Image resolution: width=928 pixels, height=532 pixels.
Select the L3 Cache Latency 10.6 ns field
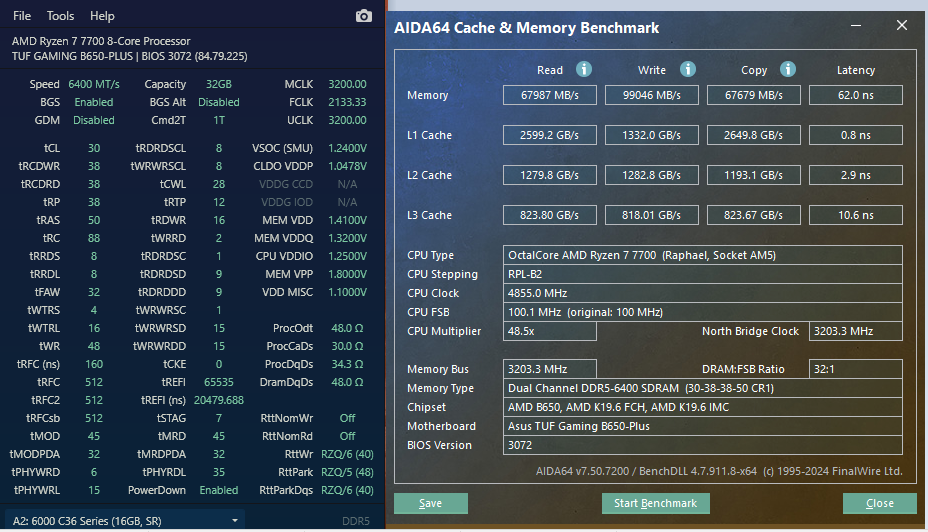[x=856, y=215]
